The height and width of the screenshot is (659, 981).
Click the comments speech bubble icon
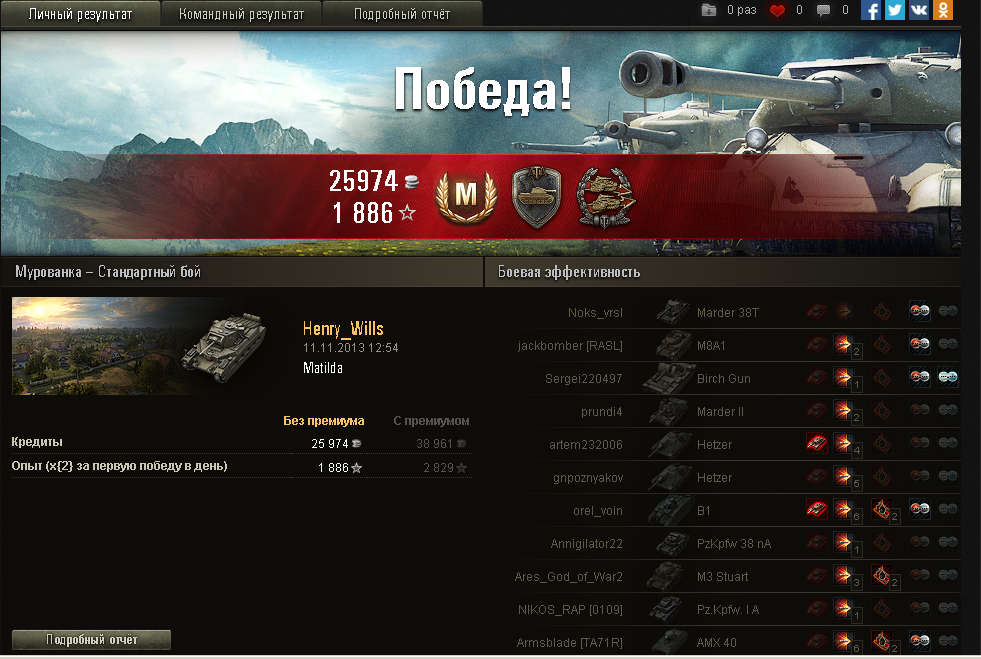823,11
